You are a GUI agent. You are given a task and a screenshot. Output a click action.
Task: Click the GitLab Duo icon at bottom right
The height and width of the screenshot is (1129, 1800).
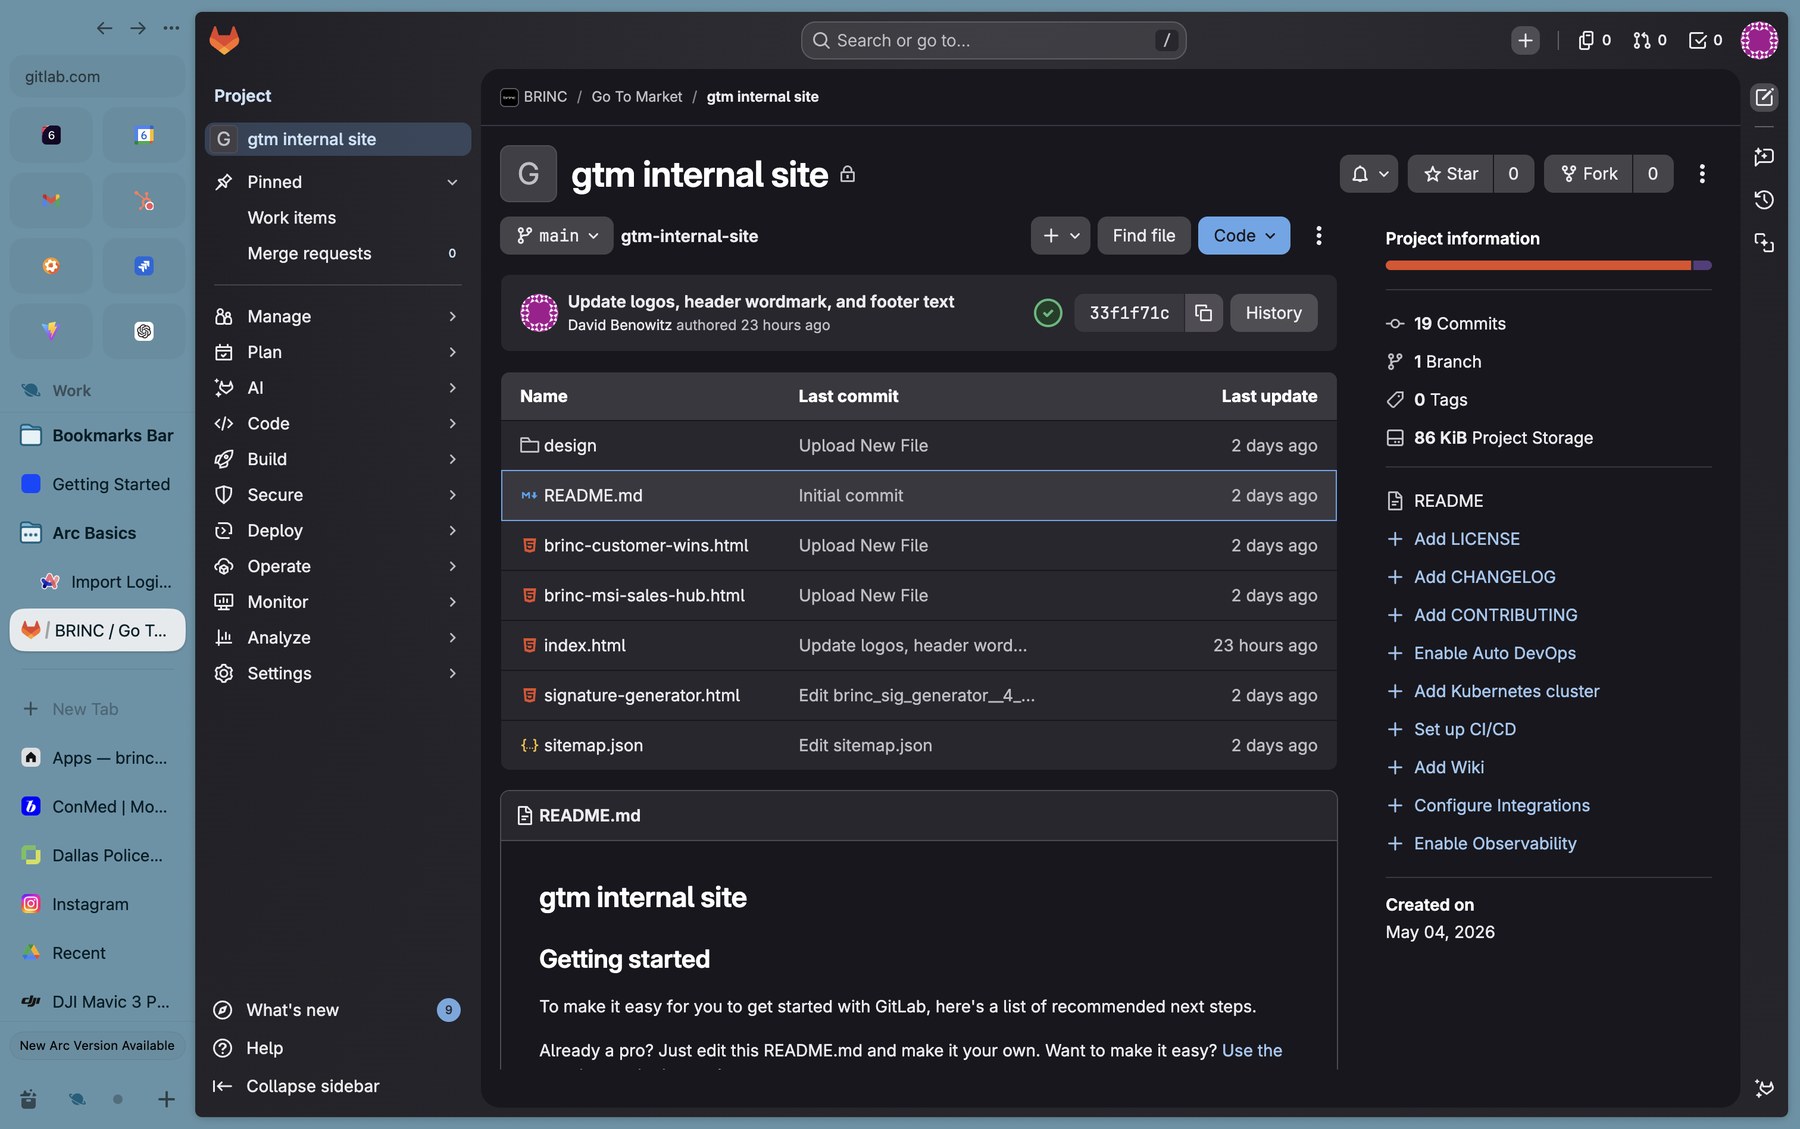[x=1764, y=1087]
